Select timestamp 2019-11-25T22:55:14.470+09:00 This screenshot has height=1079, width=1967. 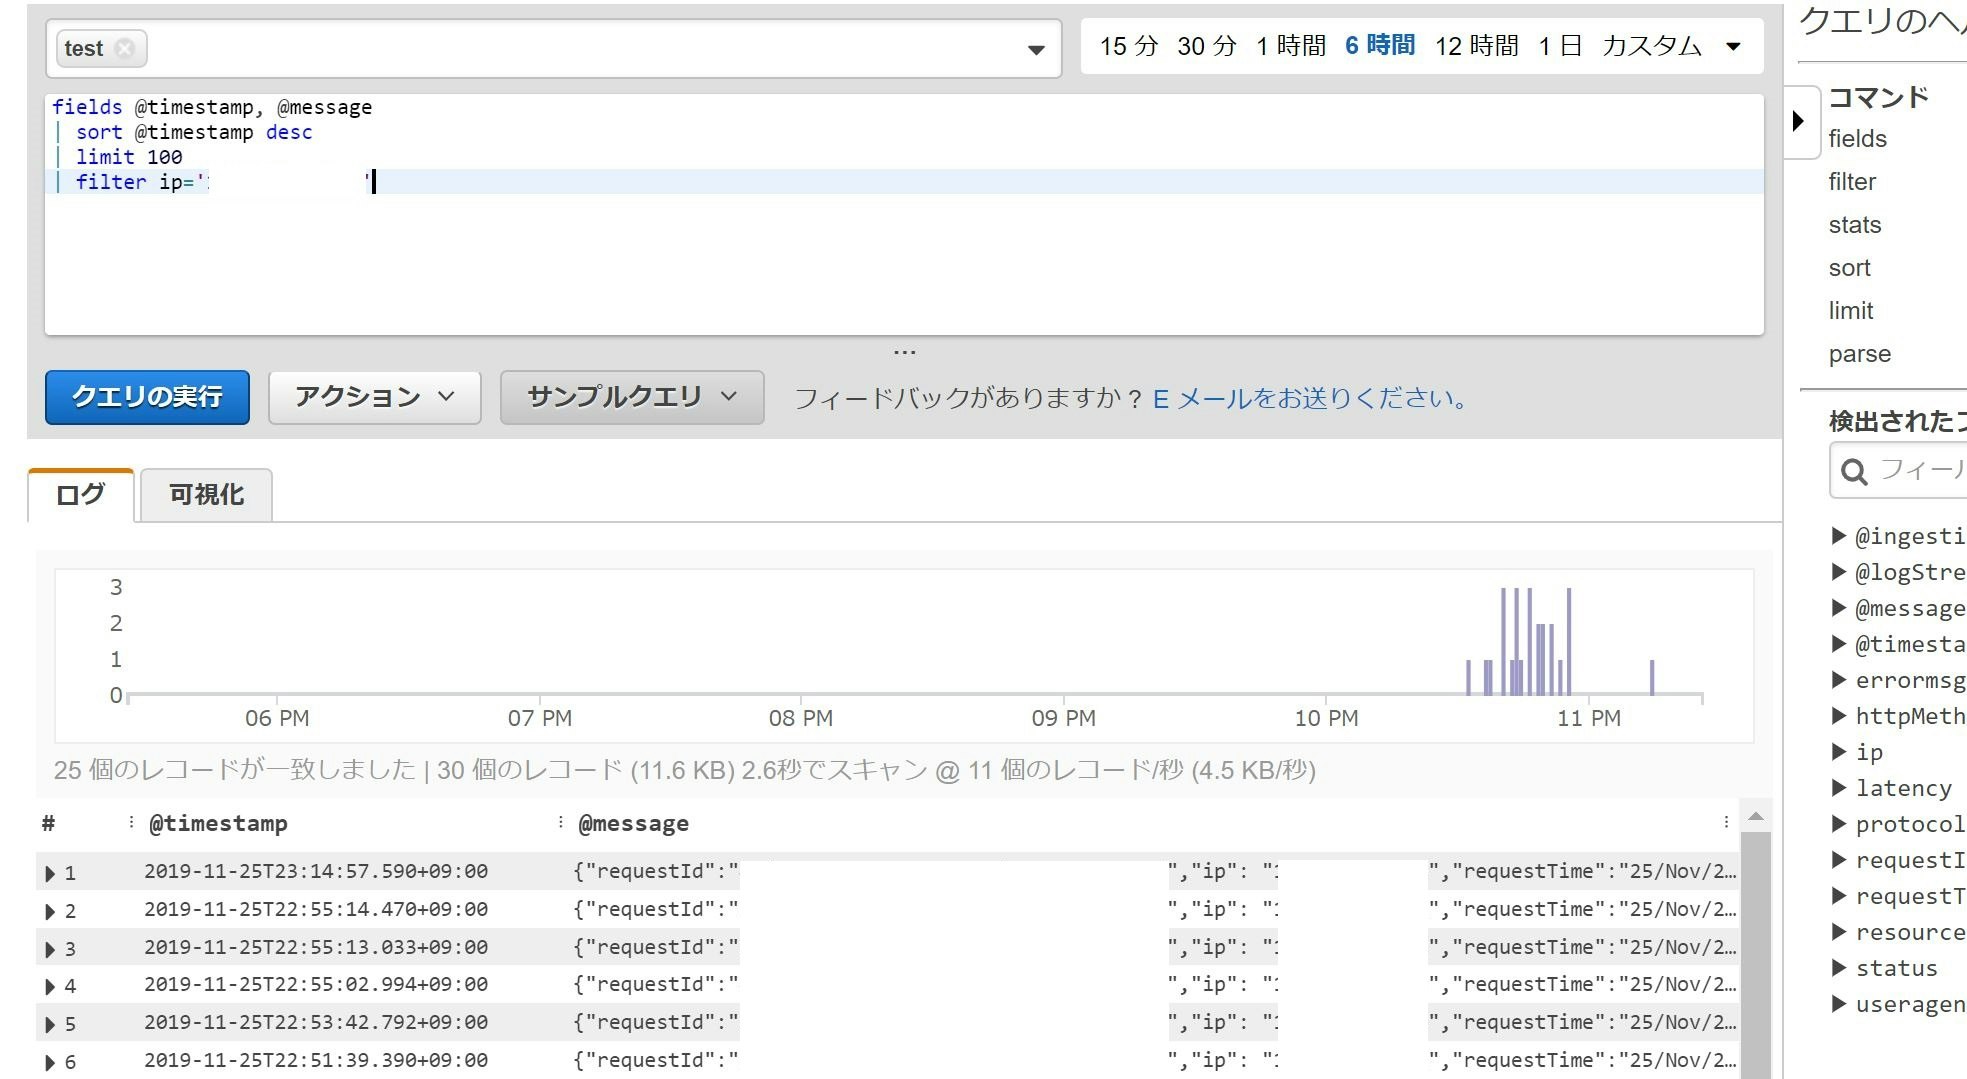coord(316,910)
